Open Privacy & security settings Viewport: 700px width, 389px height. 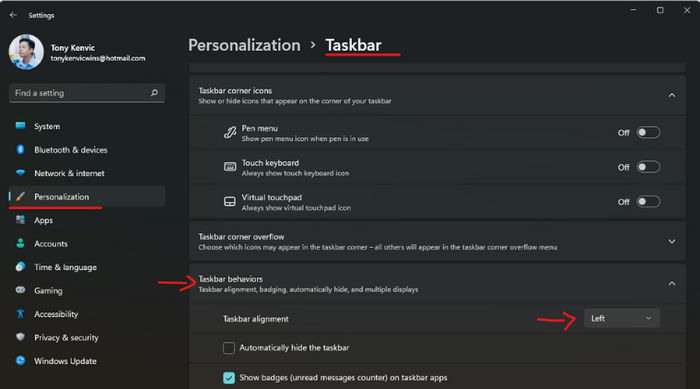click(x=87, y=338)
